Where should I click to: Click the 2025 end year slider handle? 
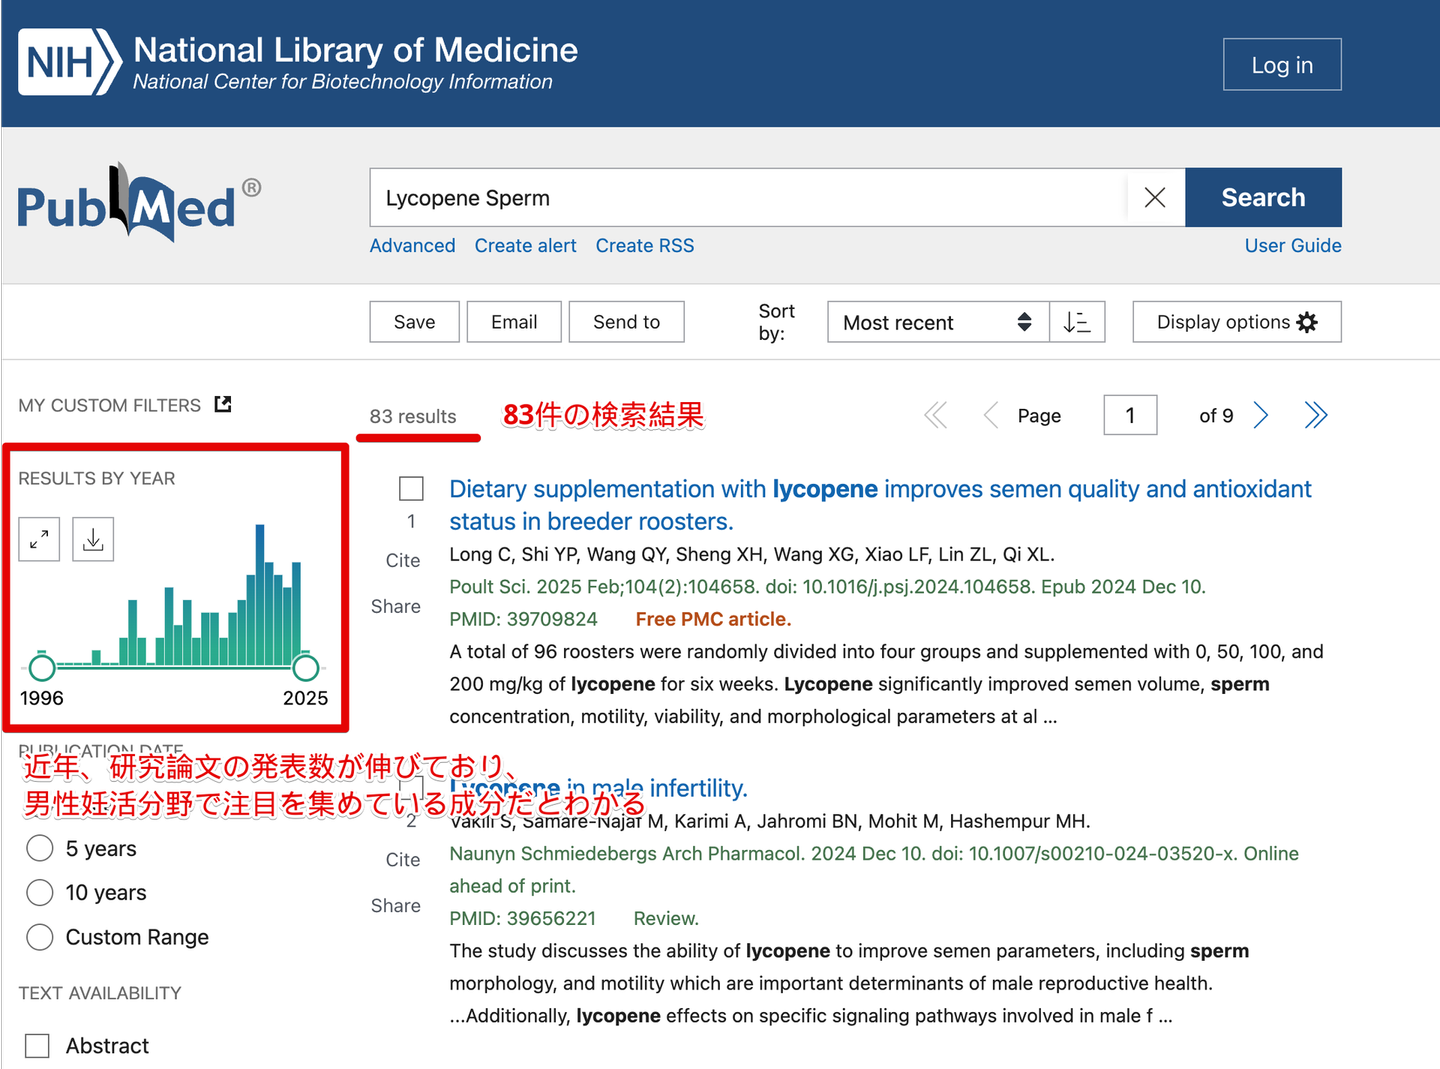point(306,667)
